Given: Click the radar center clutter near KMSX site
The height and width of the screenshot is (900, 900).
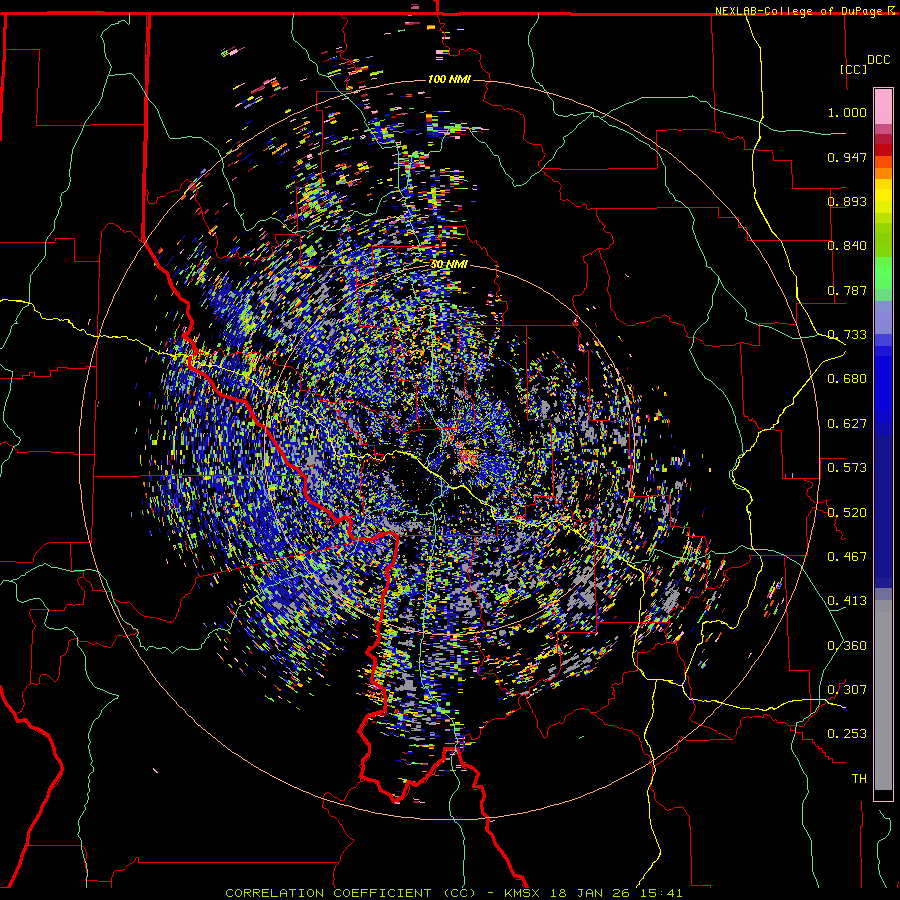Looking at the screenshot, I should click(466, 457).
